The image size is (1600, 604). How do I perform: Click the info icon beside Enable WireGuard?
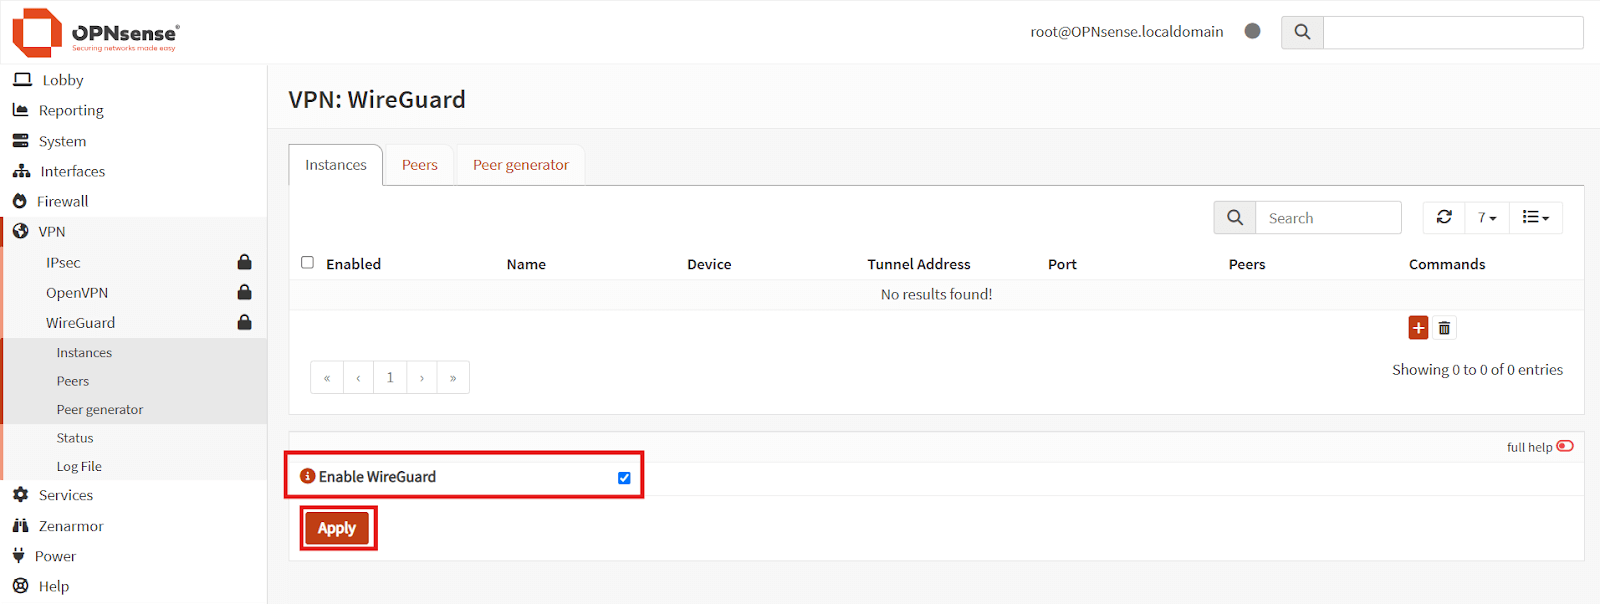[x=308, y=476]
